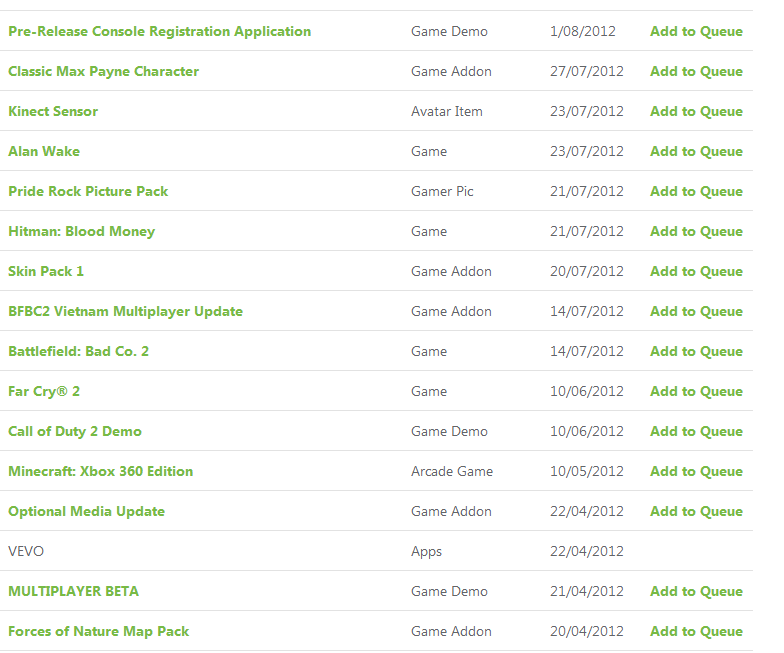This screenshot has height=653, width=784.
Task: Open the Kinect Sensor avatar item
Action: pyautogui.click(x=53, y=112)
